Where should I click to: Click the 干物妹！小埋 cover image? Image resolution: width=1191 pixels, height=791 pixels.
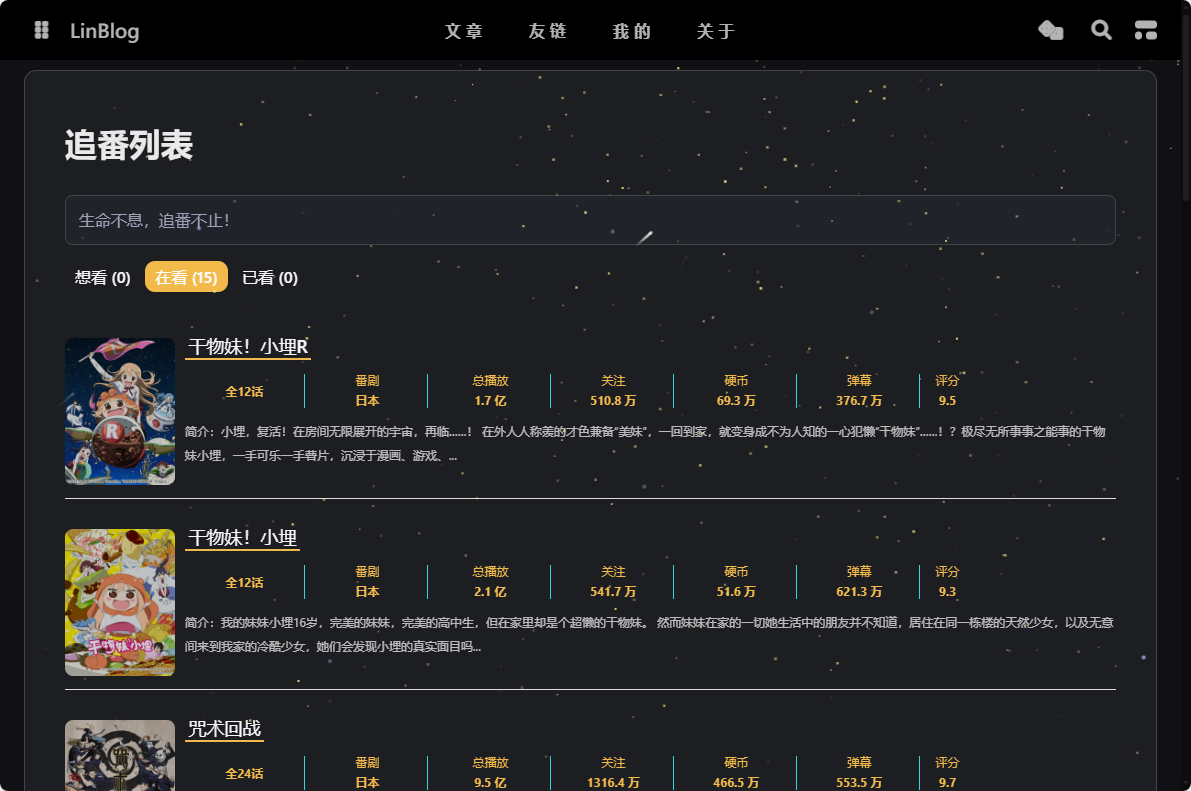(120, 602)
